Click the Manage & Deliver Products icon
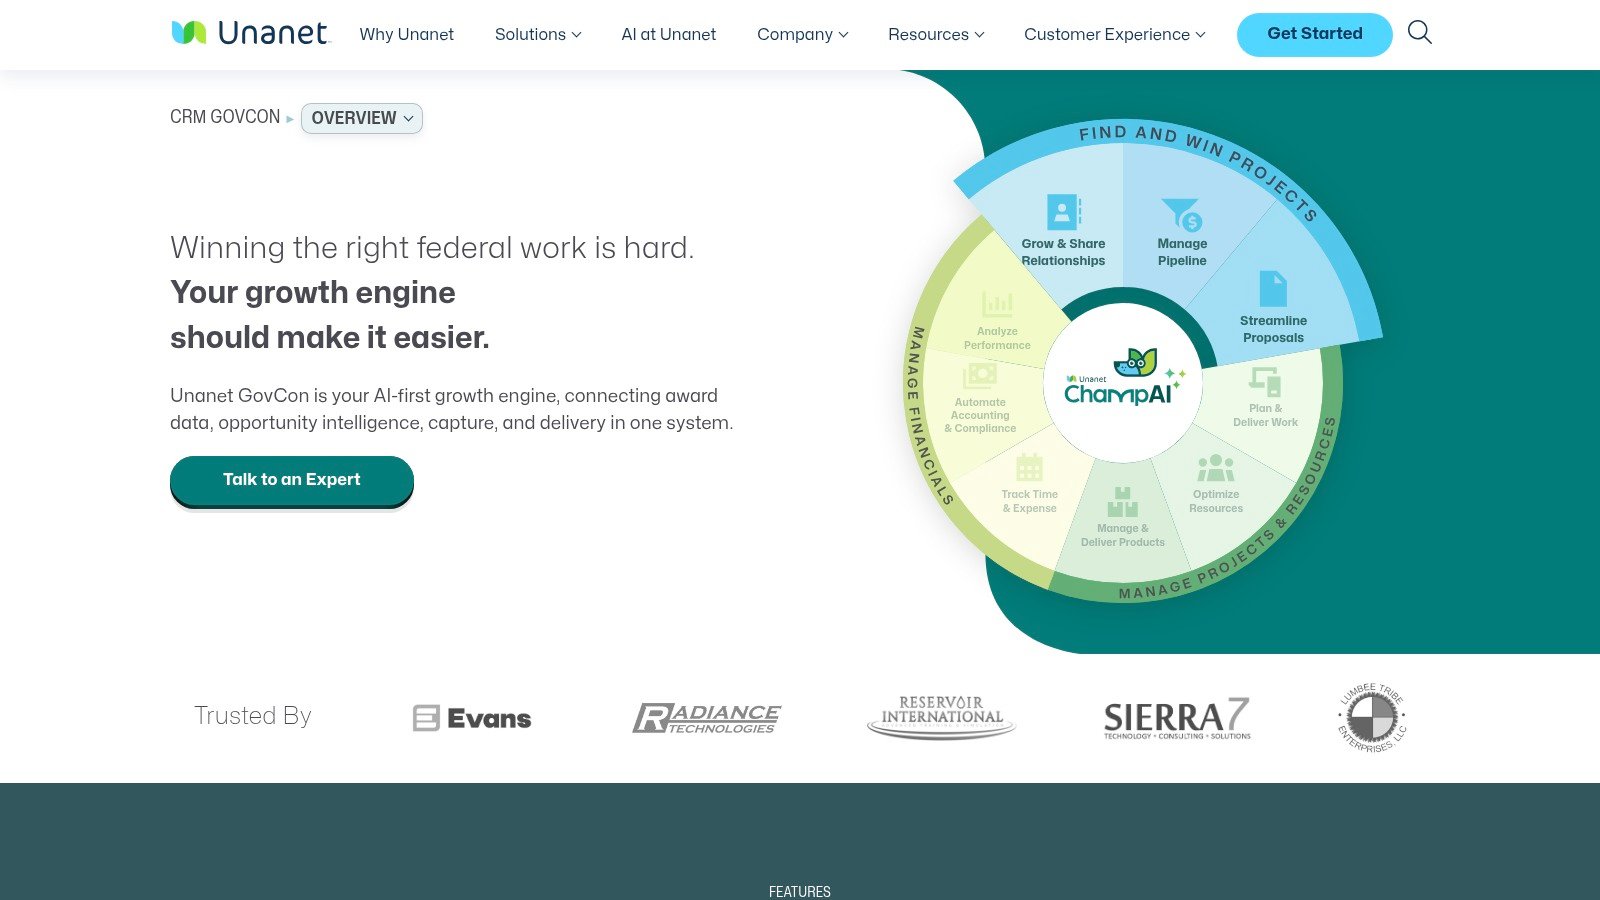 pyautogui.click(x=1122, y=502)
